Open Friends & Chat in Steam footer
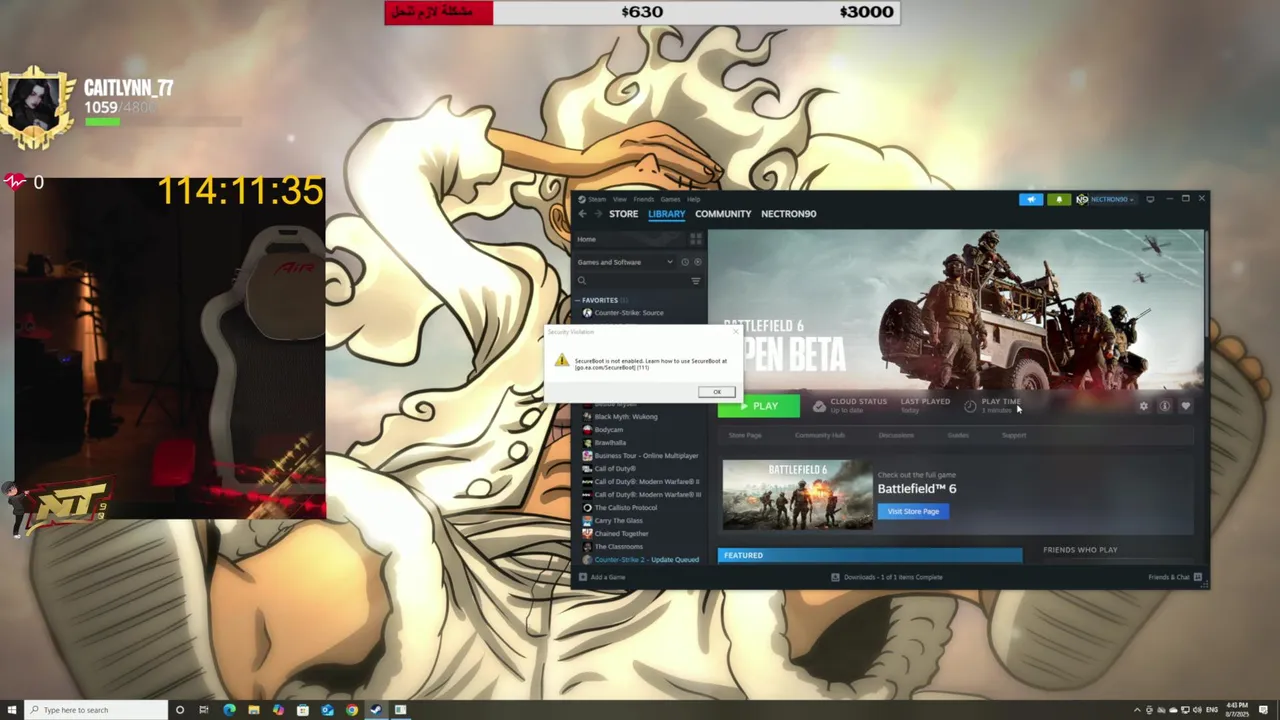Image resolution: width=1280 pixels, height=720 pixels. pos(1175,577)
